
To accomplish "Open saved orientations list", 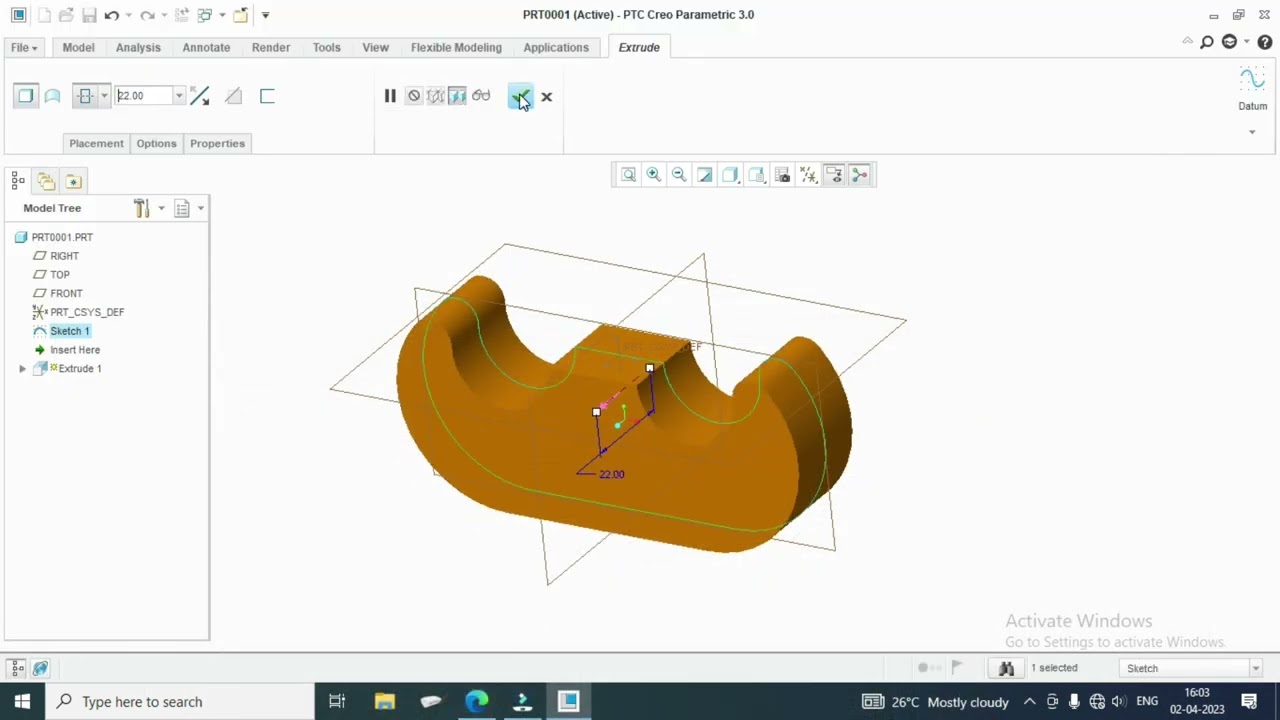I will coord(757,175).
